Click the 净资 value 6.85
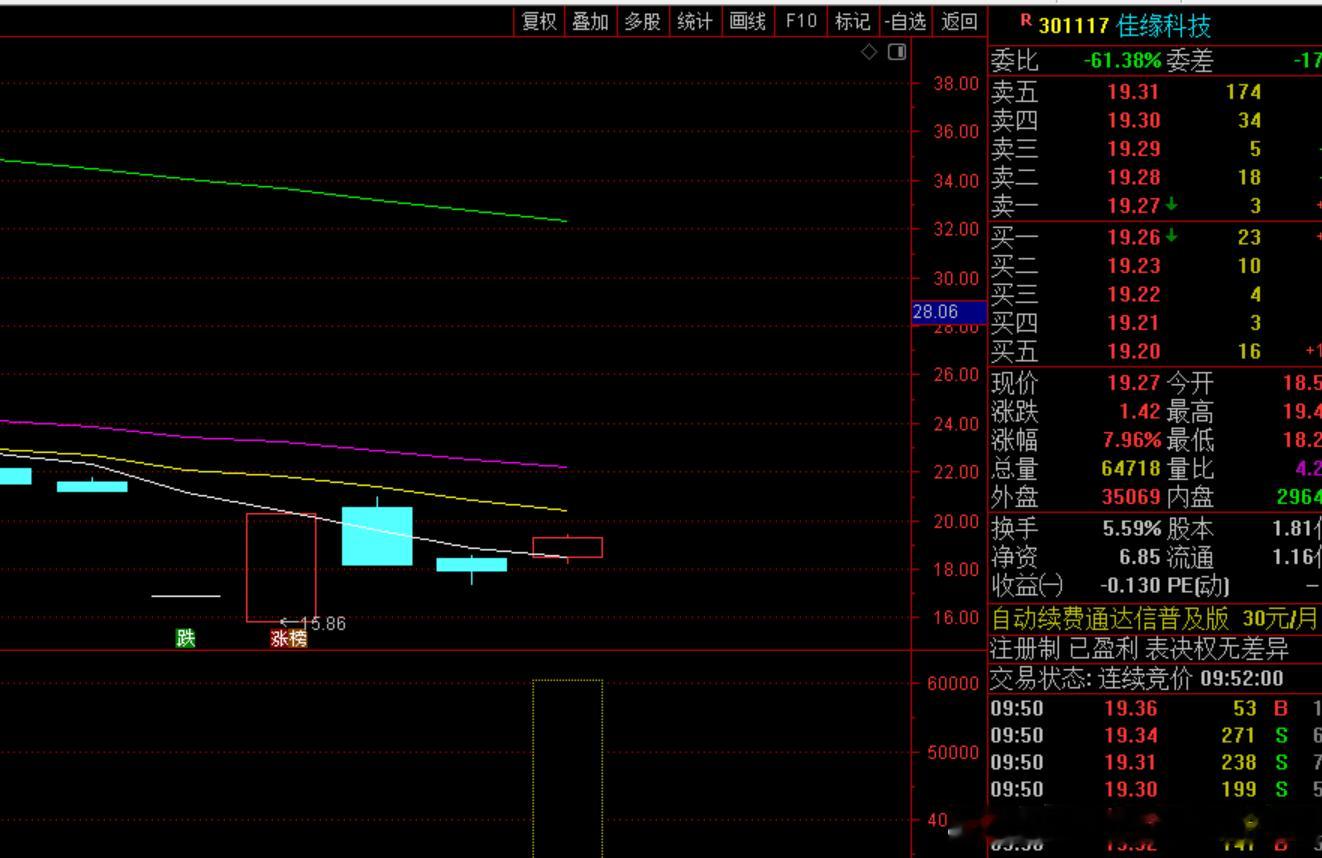This screenshot has height=858, width=1322. tap(1140, 556)
